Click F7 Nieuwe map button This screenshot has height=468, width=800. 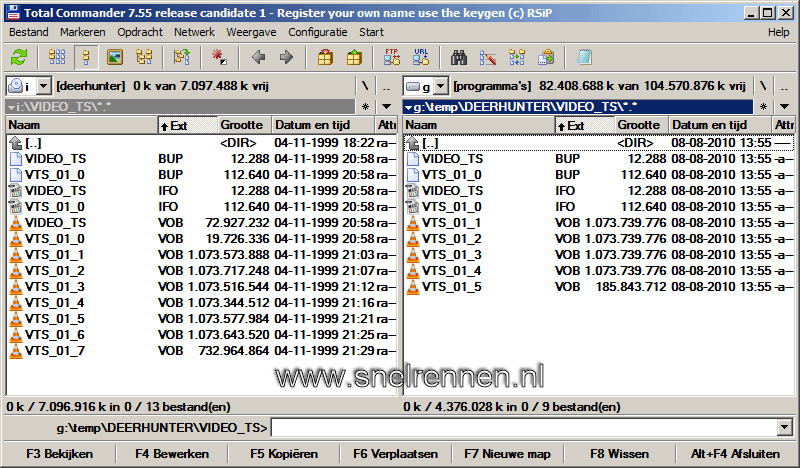508,454
